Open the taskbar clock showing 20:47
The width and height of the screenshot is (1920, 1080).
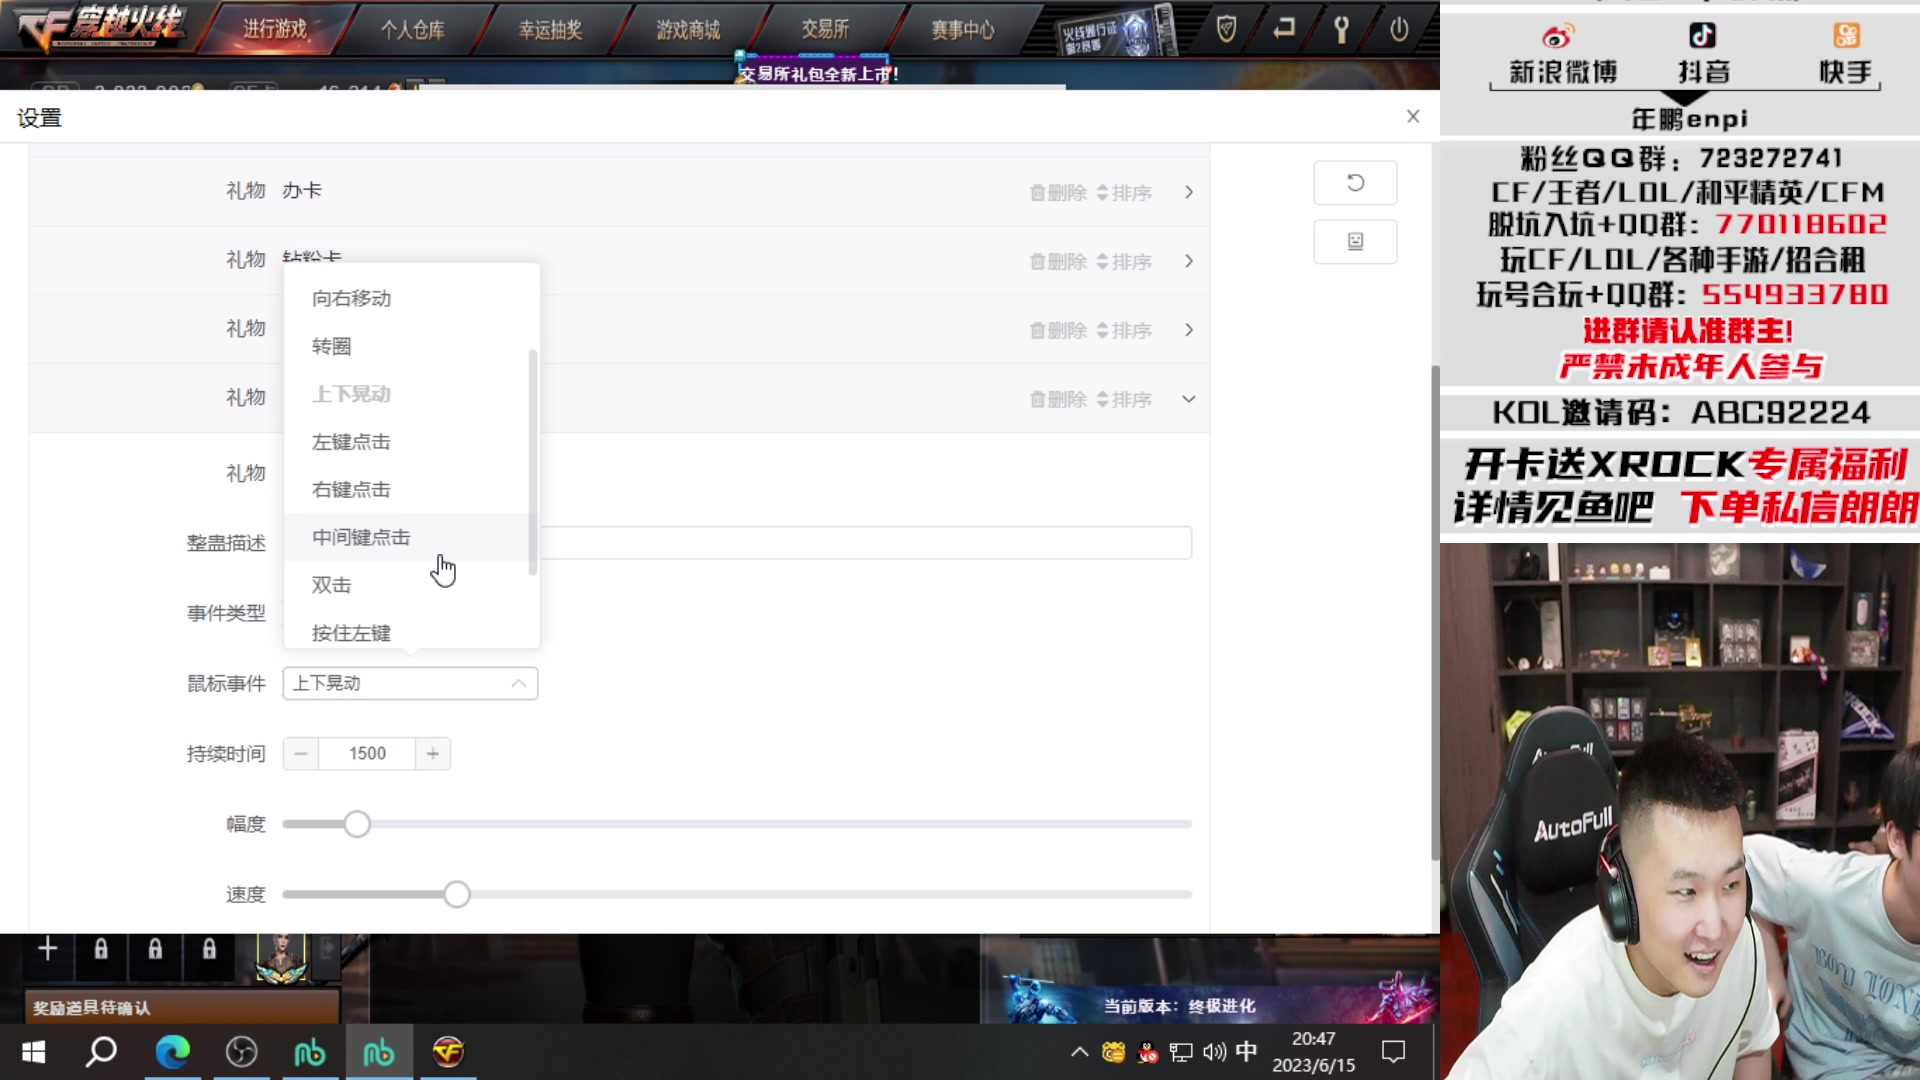pos(1313,1052)
